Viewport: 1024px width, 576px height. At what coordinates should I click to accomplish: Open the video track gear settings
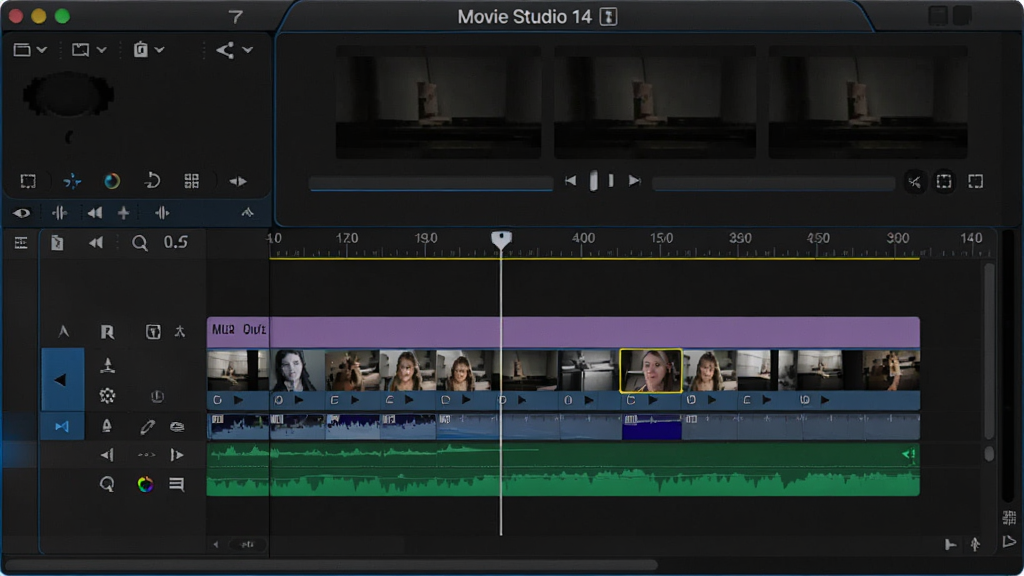click(107, 395)
